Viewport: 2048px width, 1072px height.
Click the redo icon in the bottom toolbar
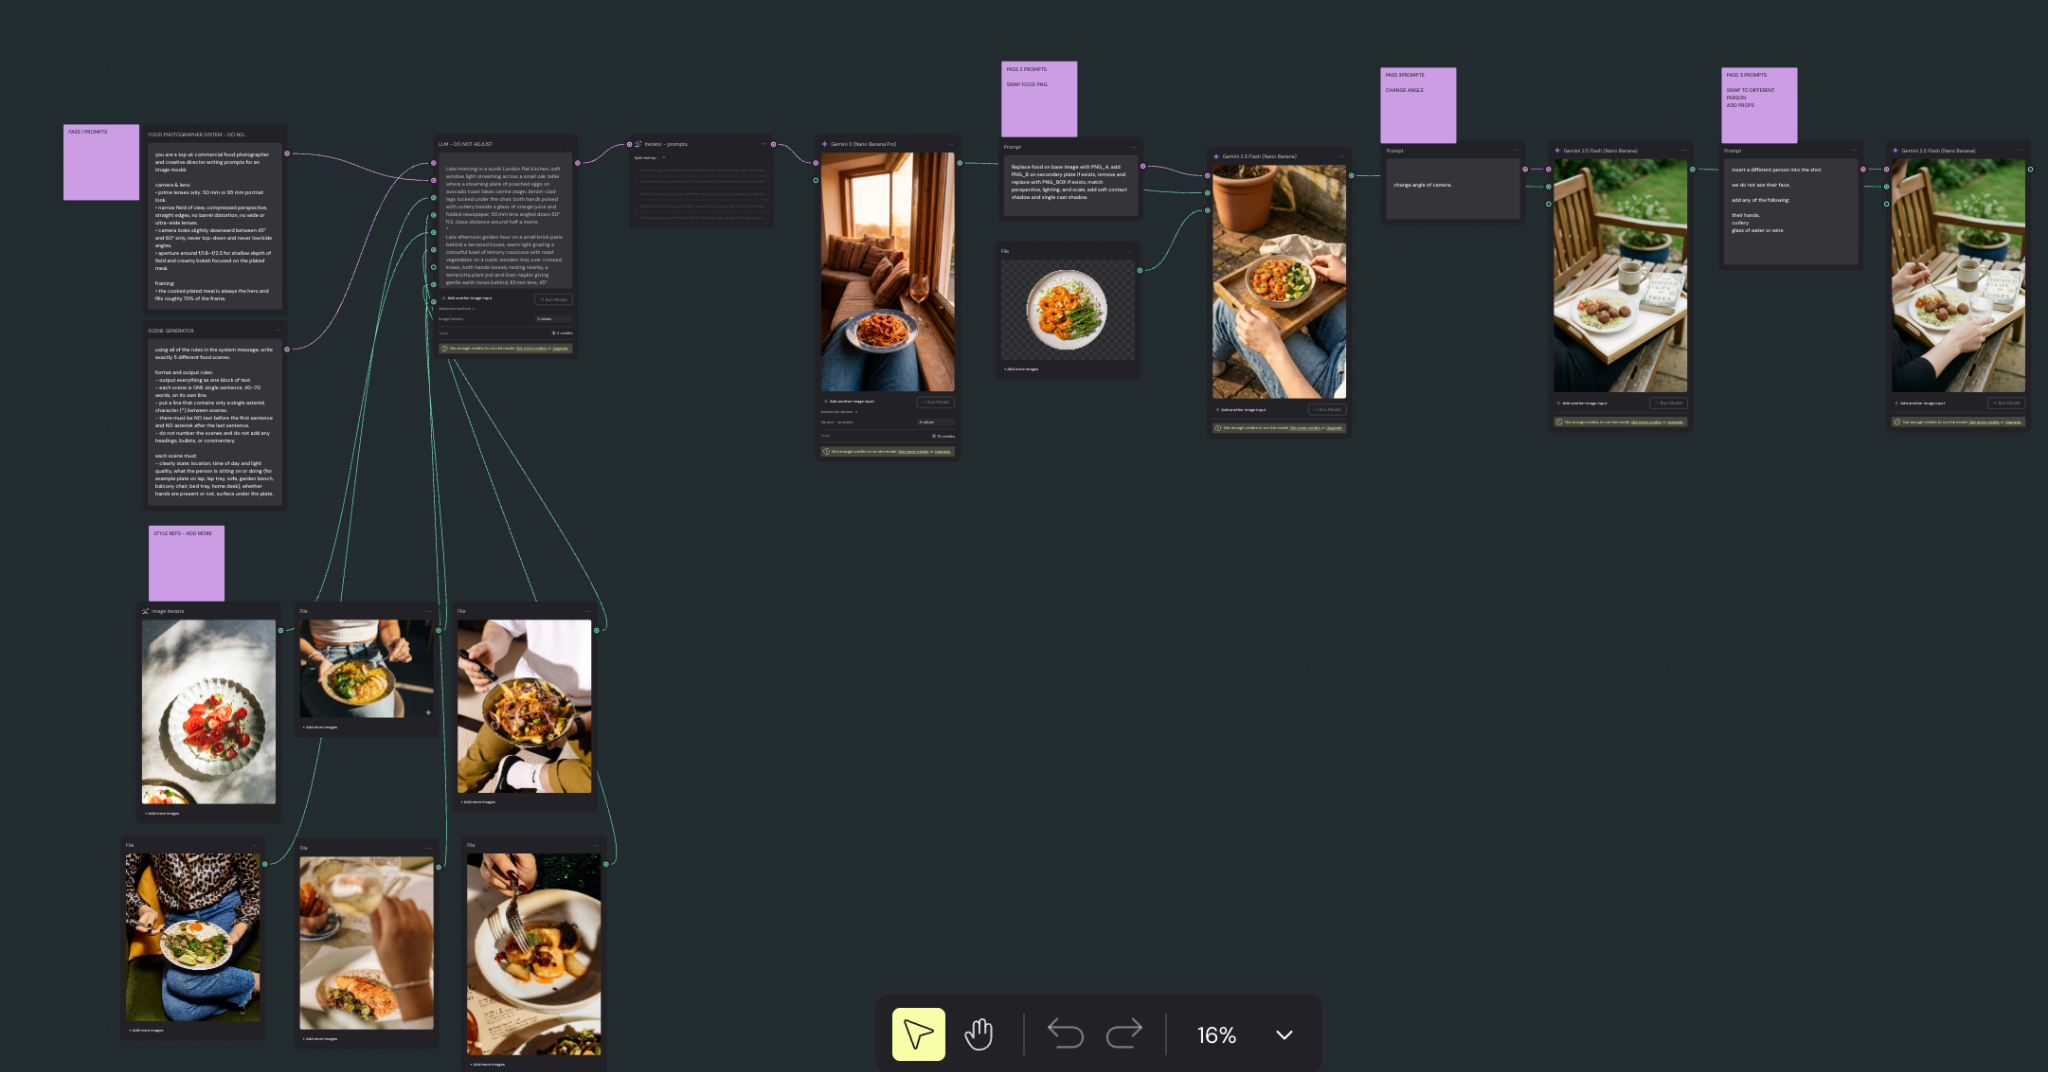pos(1126,1034)
